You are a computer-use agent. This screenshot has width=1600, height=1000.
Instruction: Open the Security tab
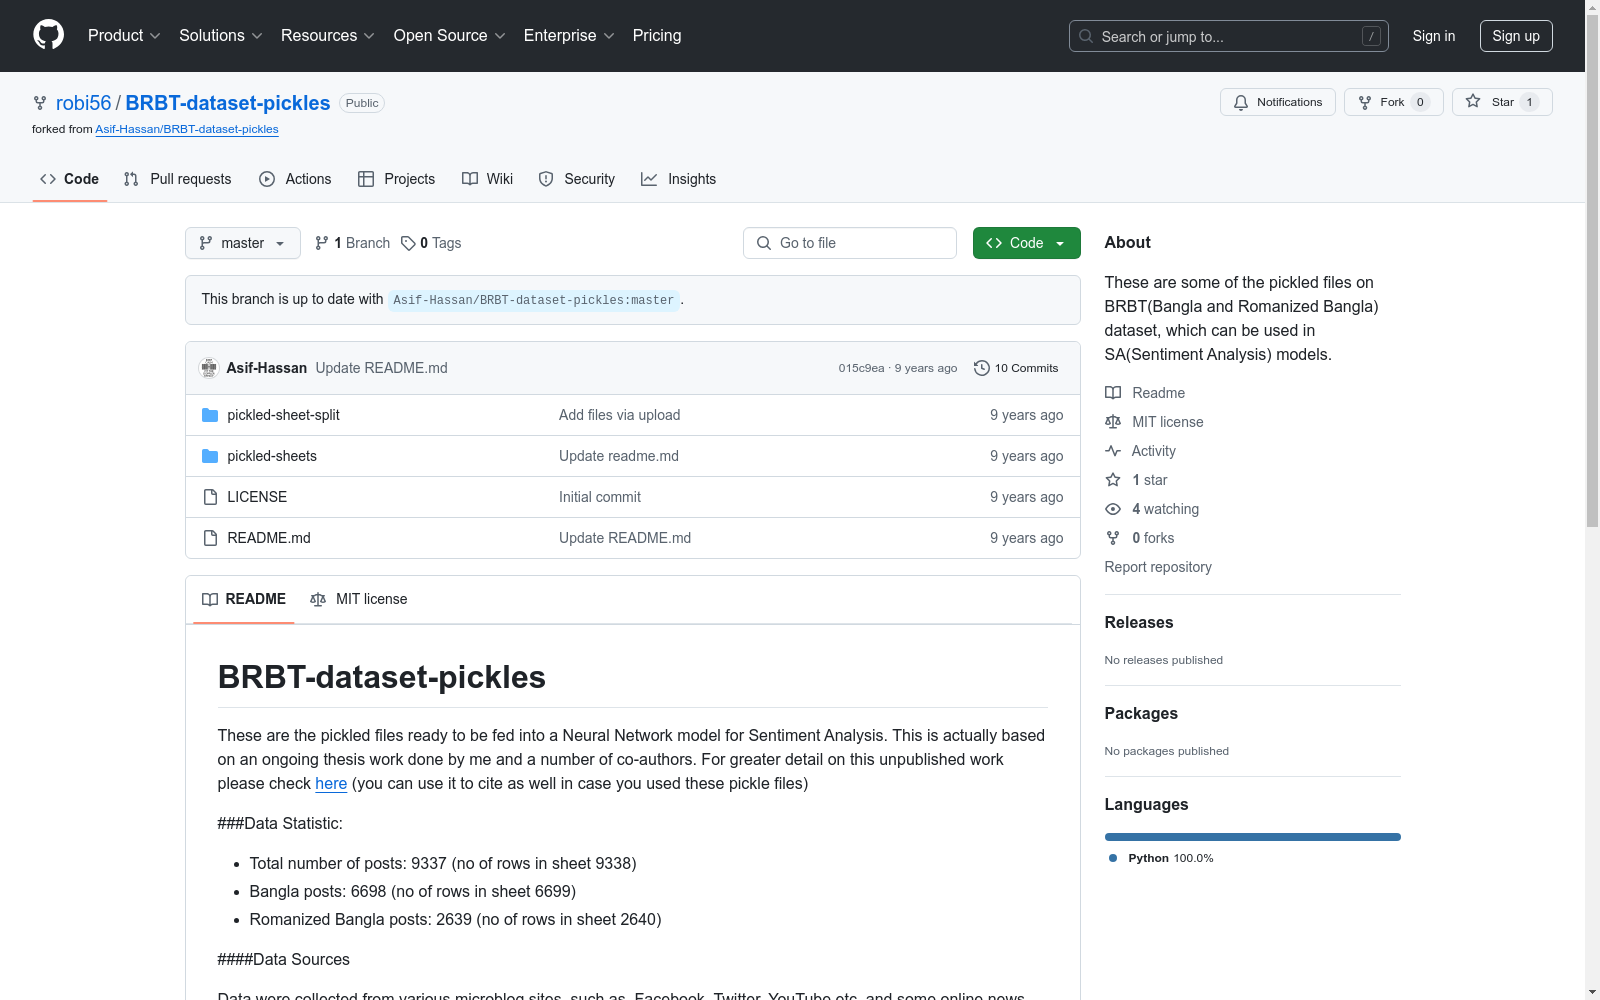coord(577,179)
